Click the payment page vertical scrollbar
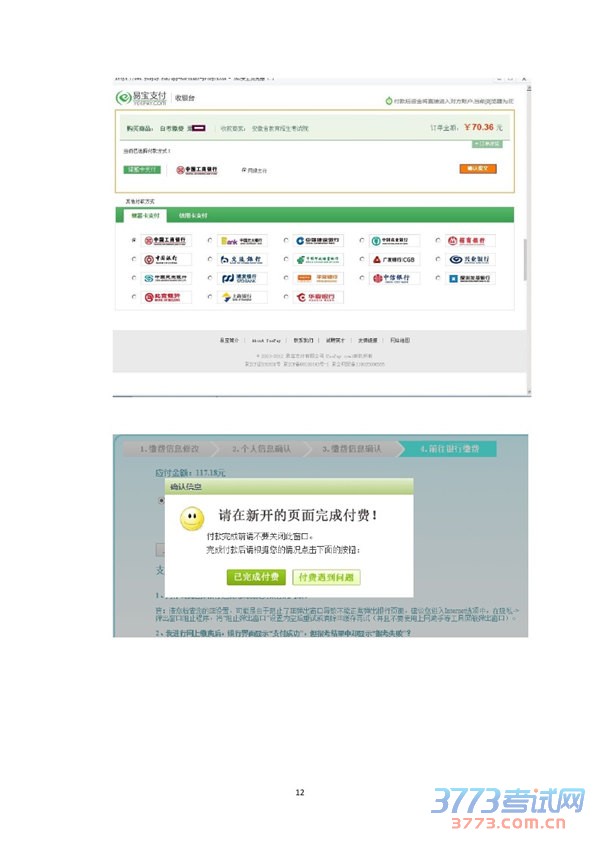Screen dimensions: 600x848 coord(525,250)
